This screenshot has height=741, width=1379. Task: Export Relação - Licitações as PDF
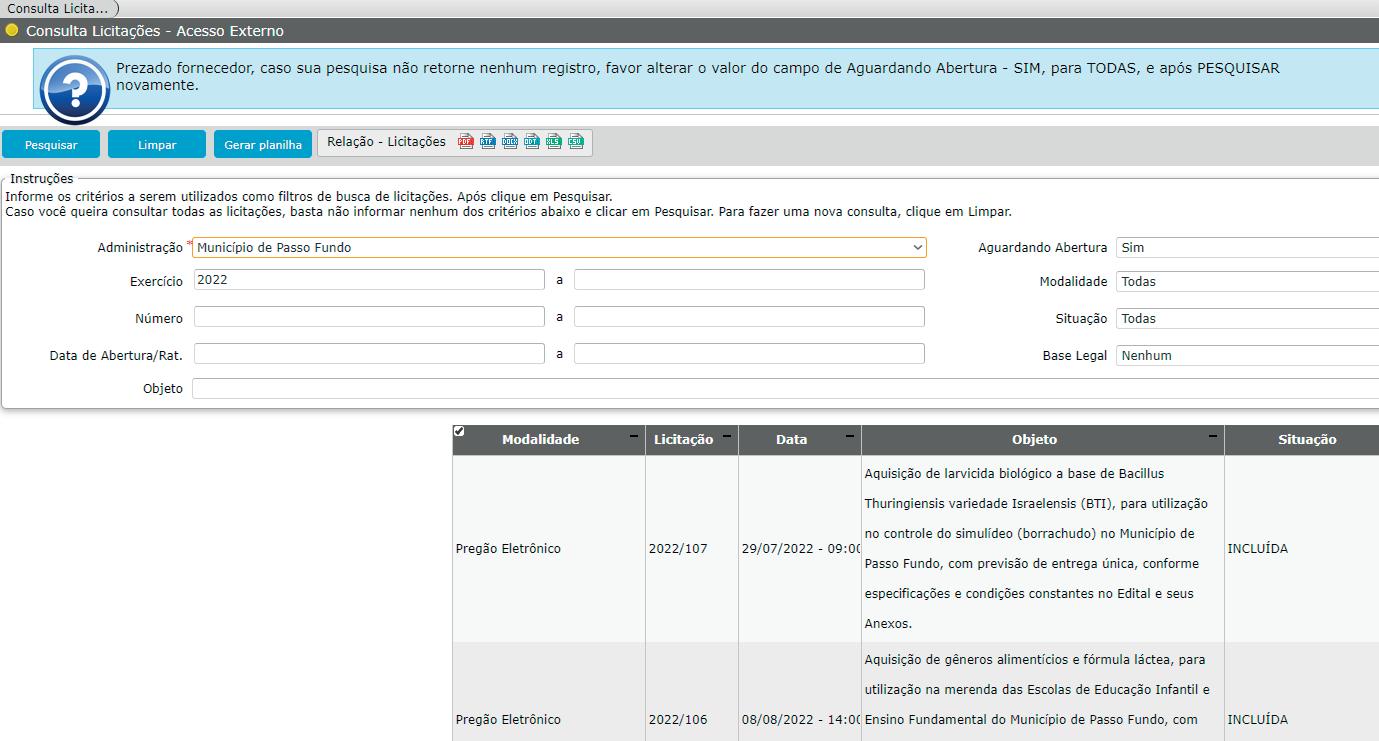coord(465,142)
